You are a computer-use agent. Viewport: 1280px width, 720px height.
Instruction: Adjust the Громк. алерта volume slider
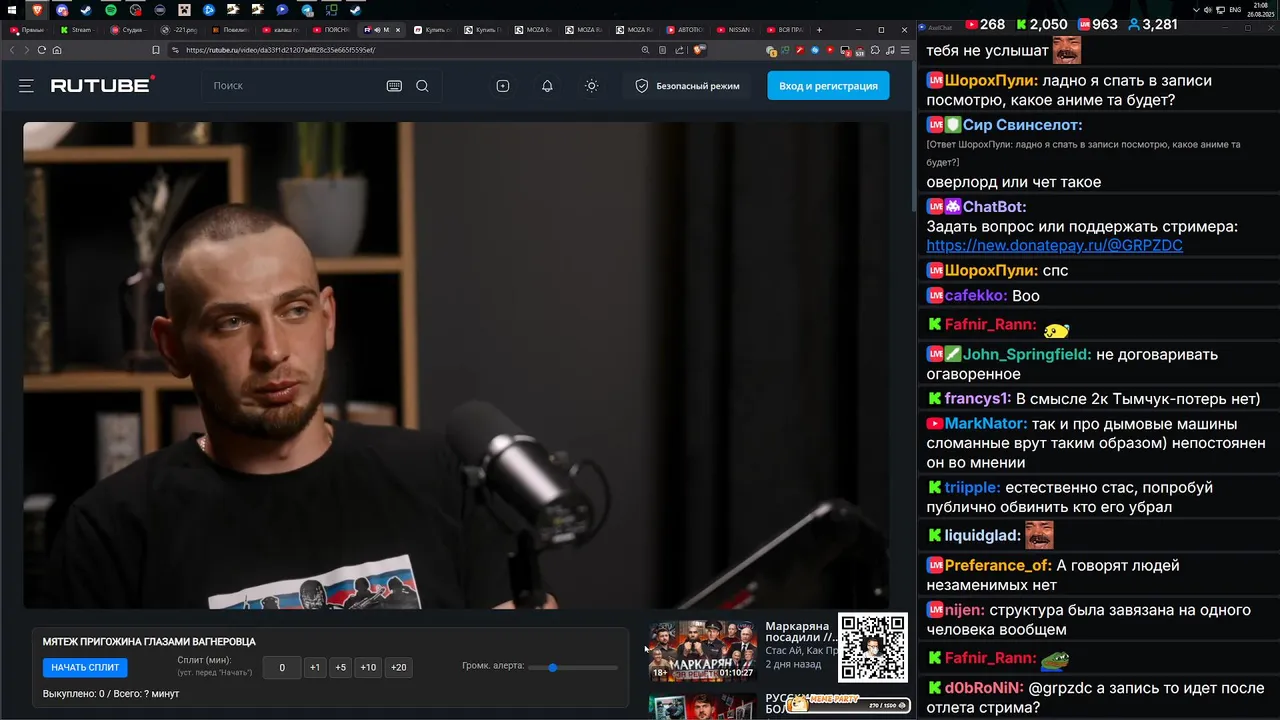click(x=572, y=667)
